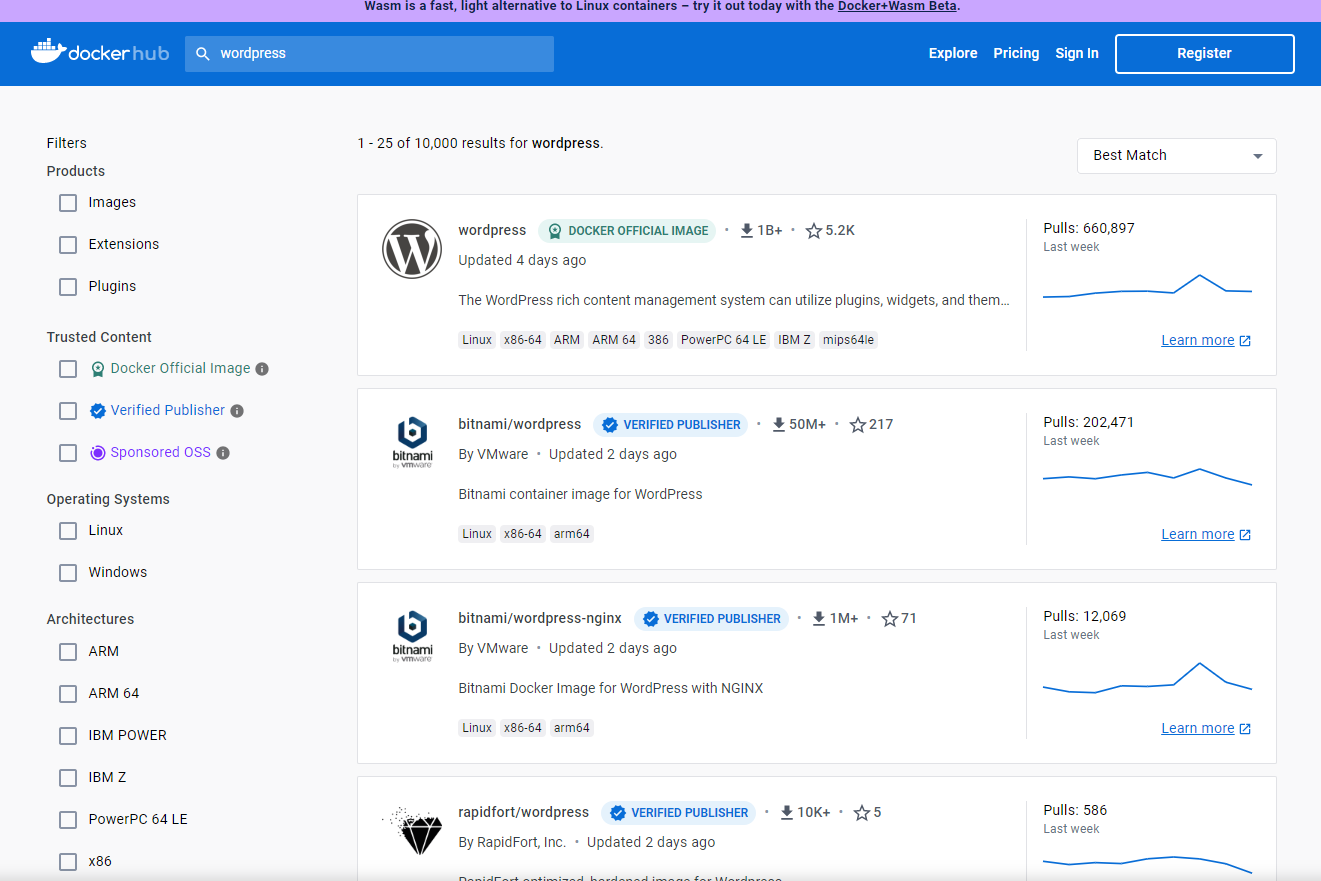Click the Register button
The height and width of the screenshot is (881, 1321).
coord(1205,54)
